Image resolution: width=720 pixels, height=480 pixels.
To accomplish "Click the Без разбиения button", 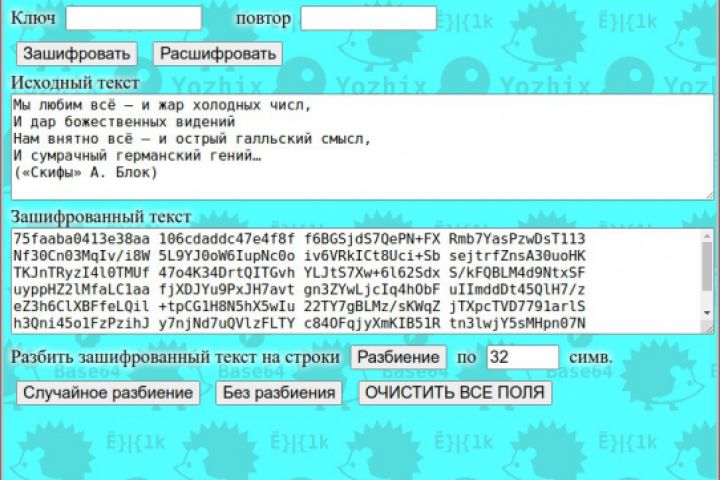I will pyautogui.click(x=279, y=393).
